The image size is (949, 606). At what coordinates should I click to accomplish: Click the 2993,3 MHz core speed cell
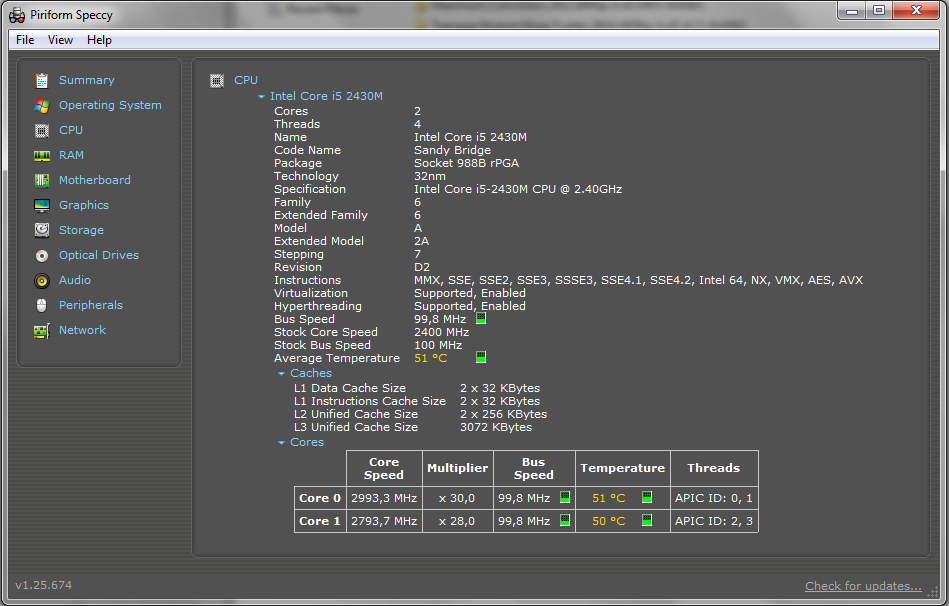384,498
